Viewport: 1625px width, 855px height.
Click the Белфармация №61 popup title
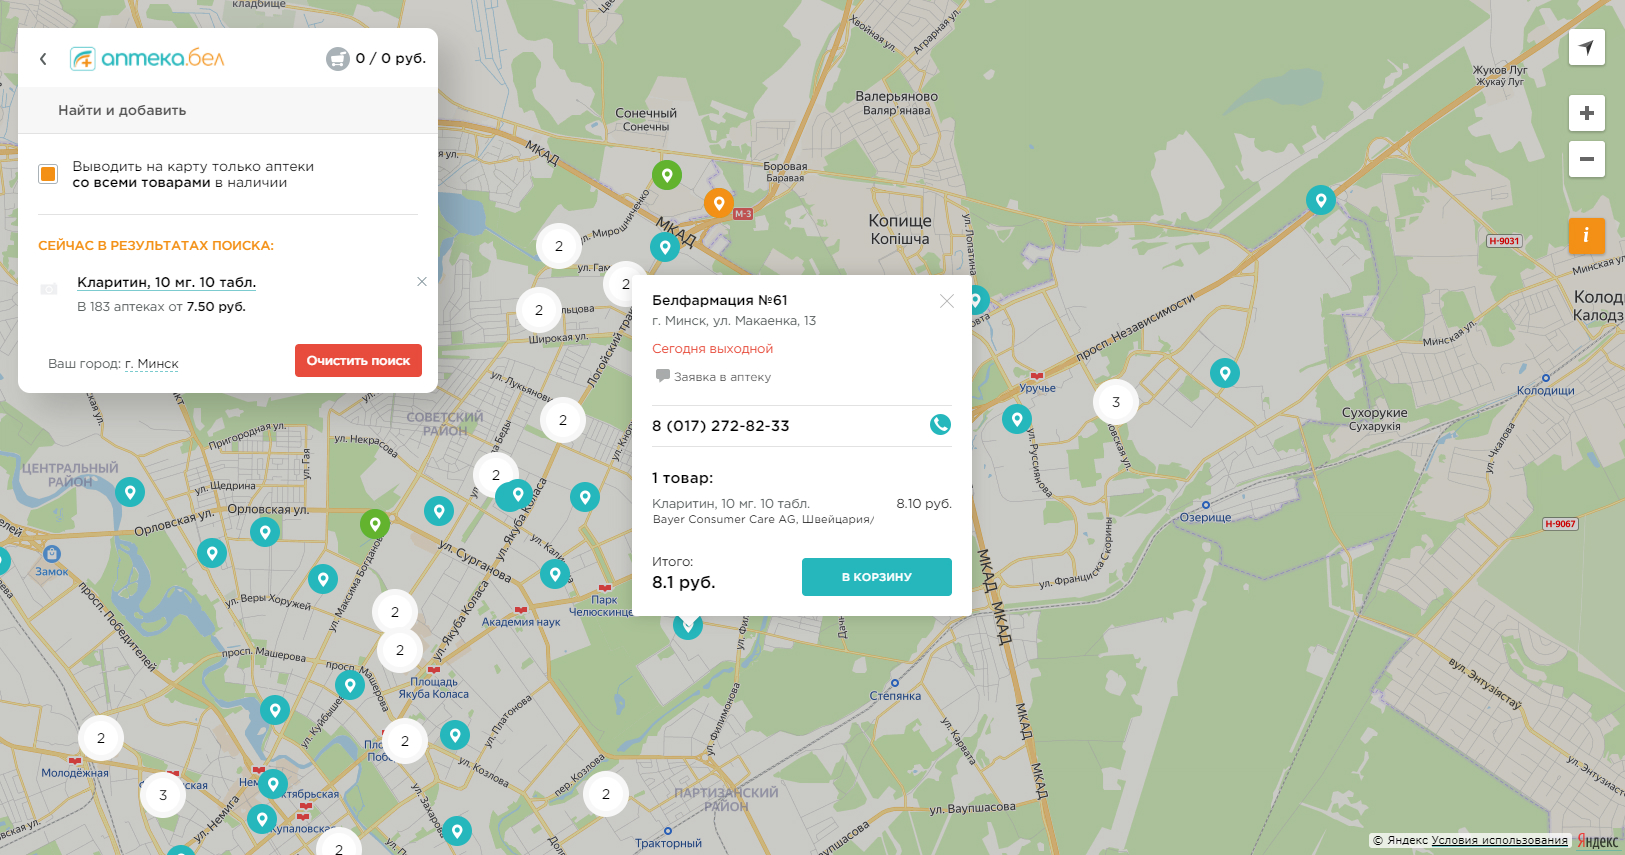(x=720, y=300)
